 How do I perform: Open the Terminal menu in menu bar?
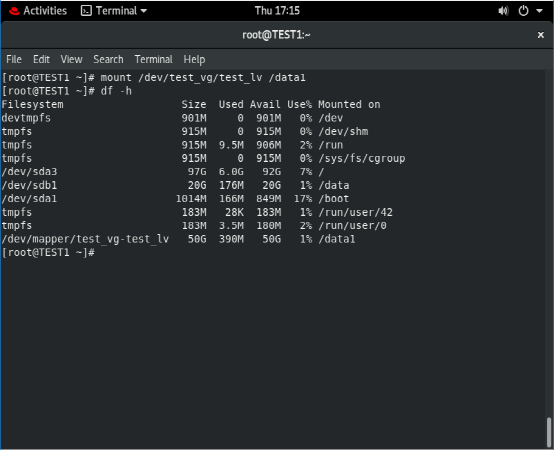pyautogui.click(x=153, y=59)
